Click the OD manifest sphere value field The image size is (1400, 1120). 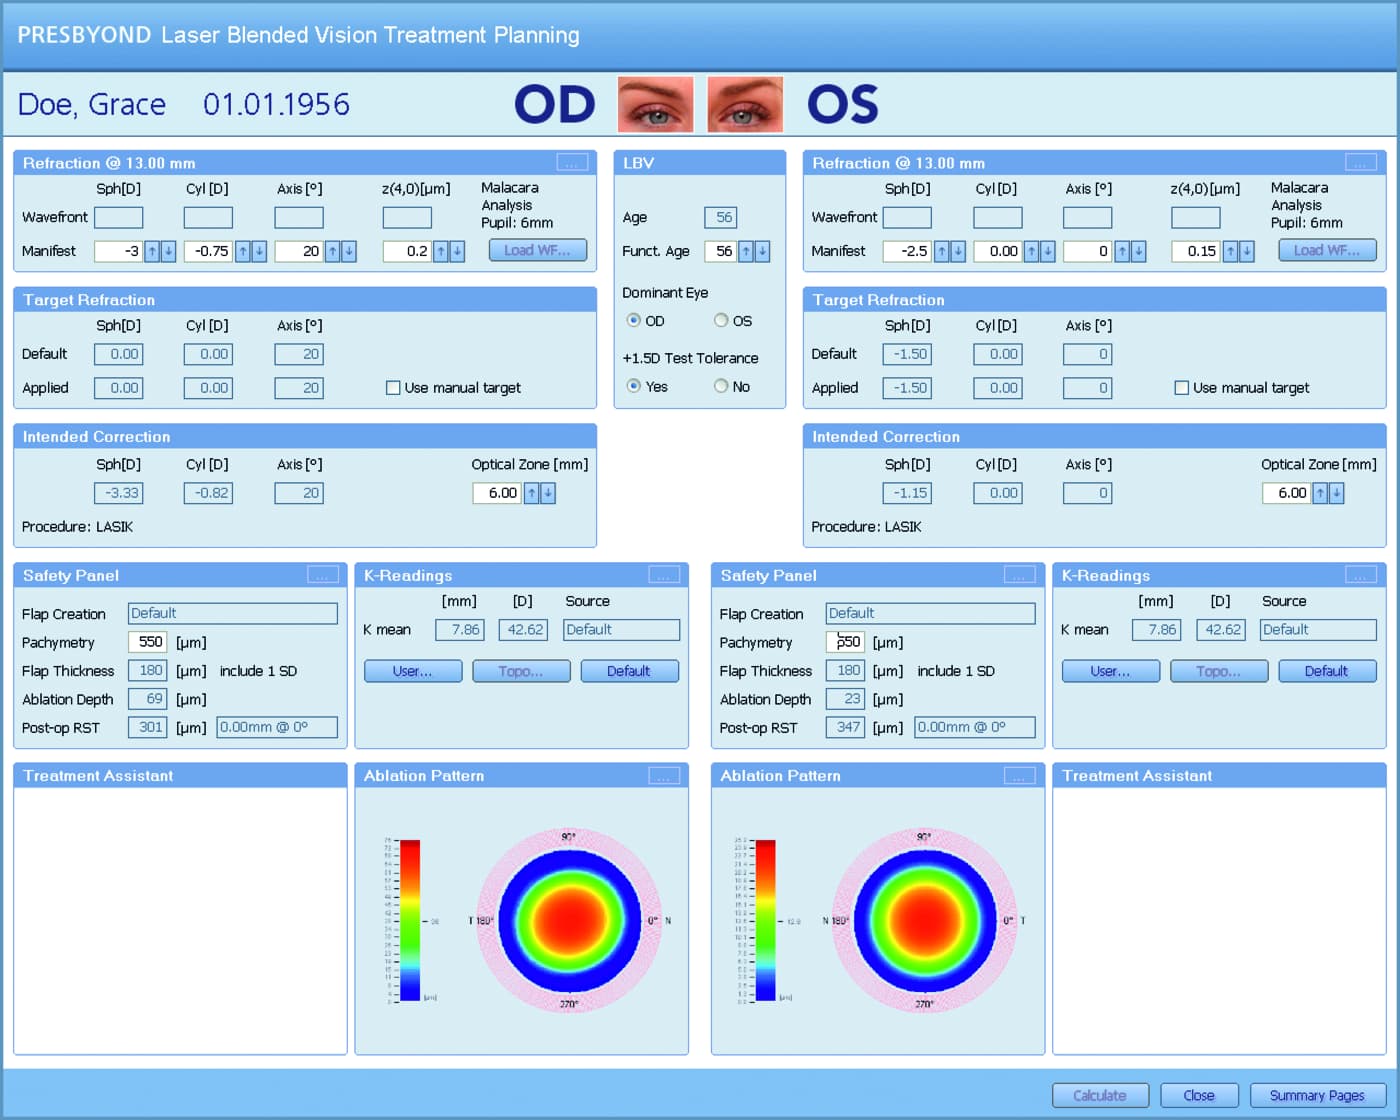119,251
